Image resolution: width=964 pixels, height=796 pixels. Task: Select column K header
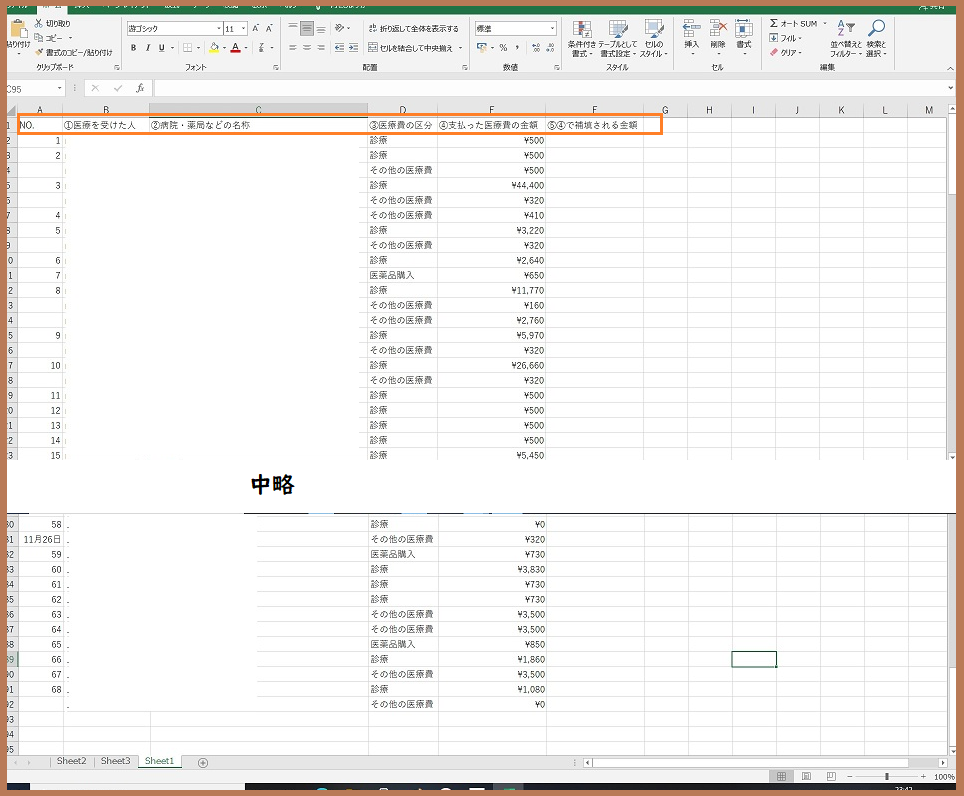click(x=841, y=110)
